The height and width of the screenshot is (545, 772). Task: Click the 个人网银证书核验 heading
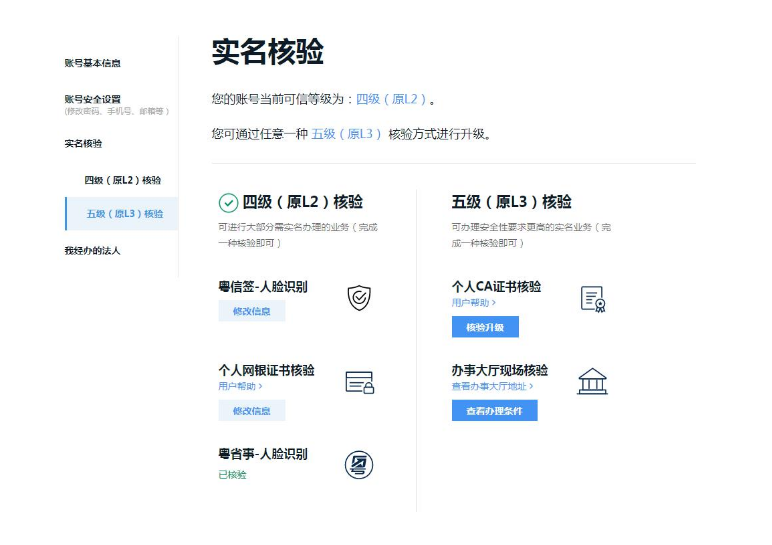pyautogui.click(x=266, y=370)
